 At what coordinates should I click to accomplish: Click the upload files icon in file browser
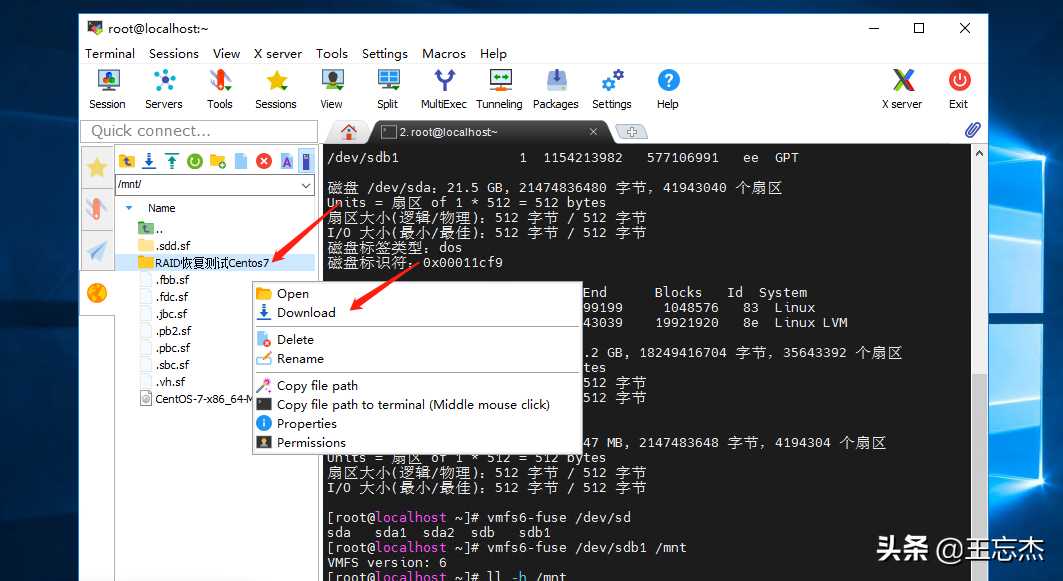(172, 160)
